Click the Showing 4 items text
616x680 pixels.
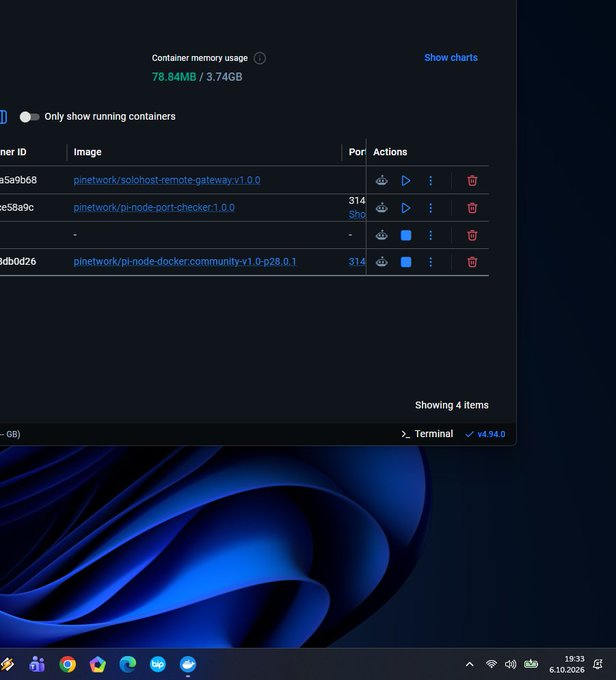point(452,405)
